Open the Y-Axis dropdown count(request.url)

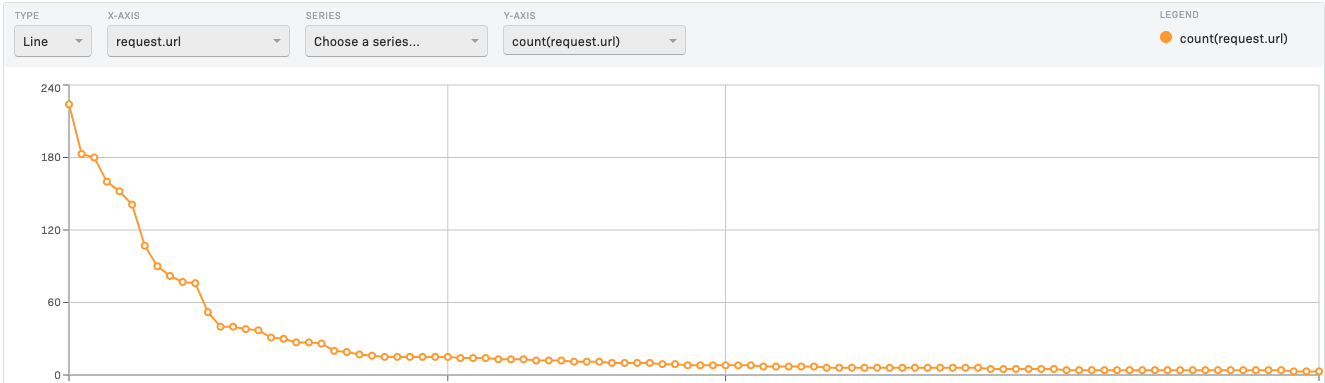(x=594, y=41)
